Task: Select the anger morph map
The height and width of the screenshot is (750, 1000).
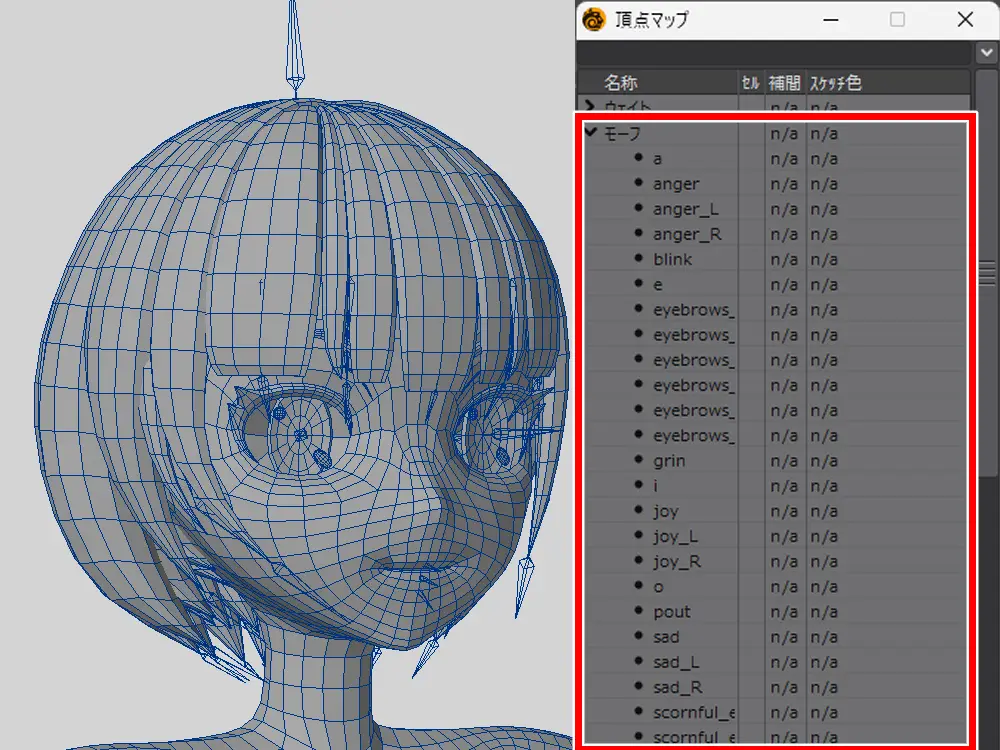Action: (676, 184)
